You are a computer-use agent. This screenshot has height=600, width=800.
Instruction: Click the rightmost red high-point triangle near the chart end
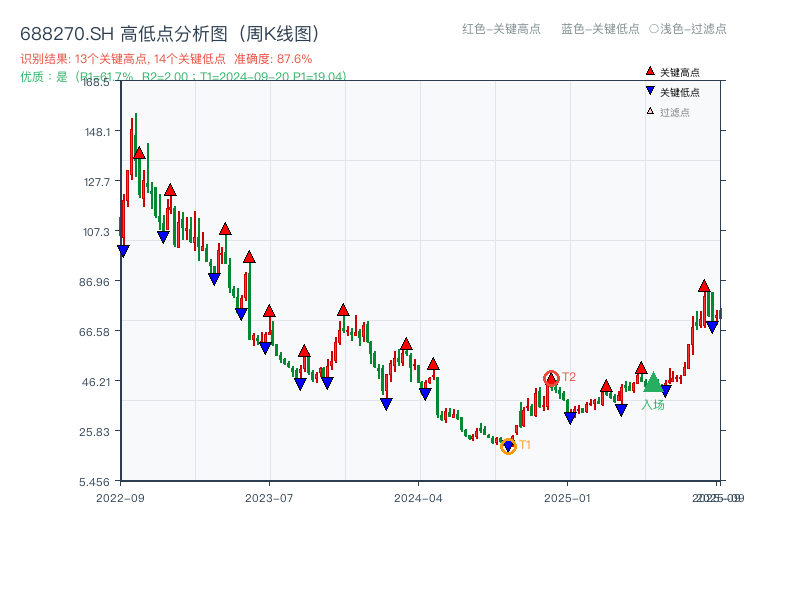tap(704, 285)
